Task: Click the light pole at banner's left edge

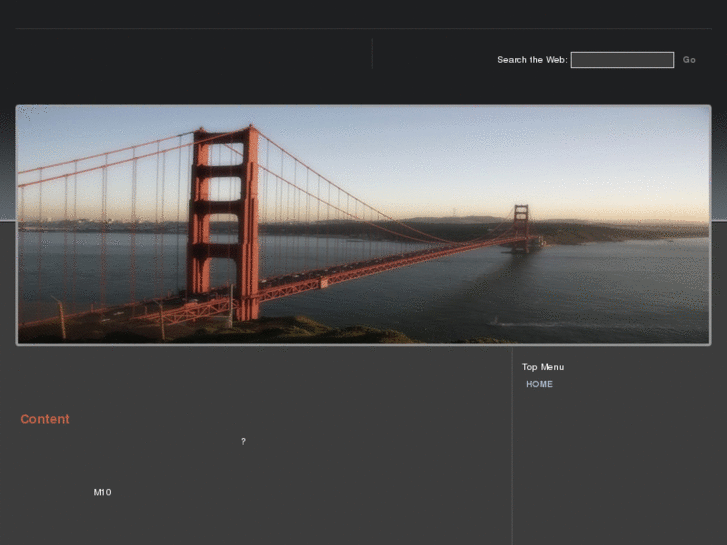Action: pyautogui.click(x=59, y=317)
